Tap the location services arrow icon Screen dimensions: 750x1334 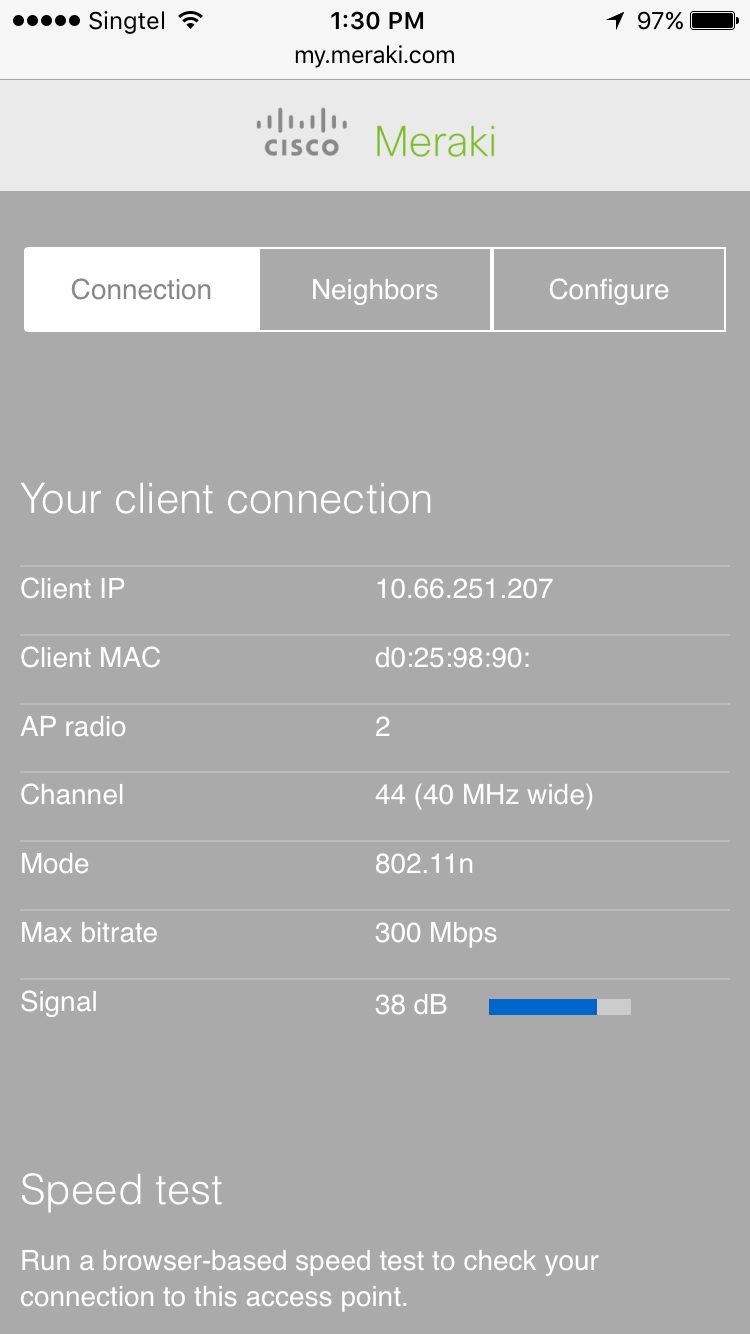coord(615,20)
